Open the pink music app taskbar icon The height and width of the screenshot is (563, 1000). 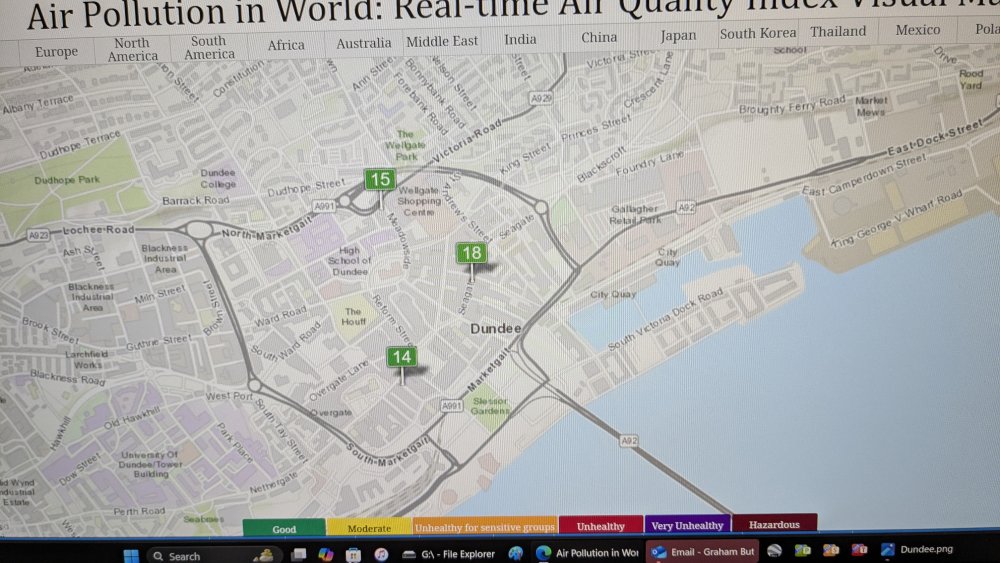(x=381, y=554)
